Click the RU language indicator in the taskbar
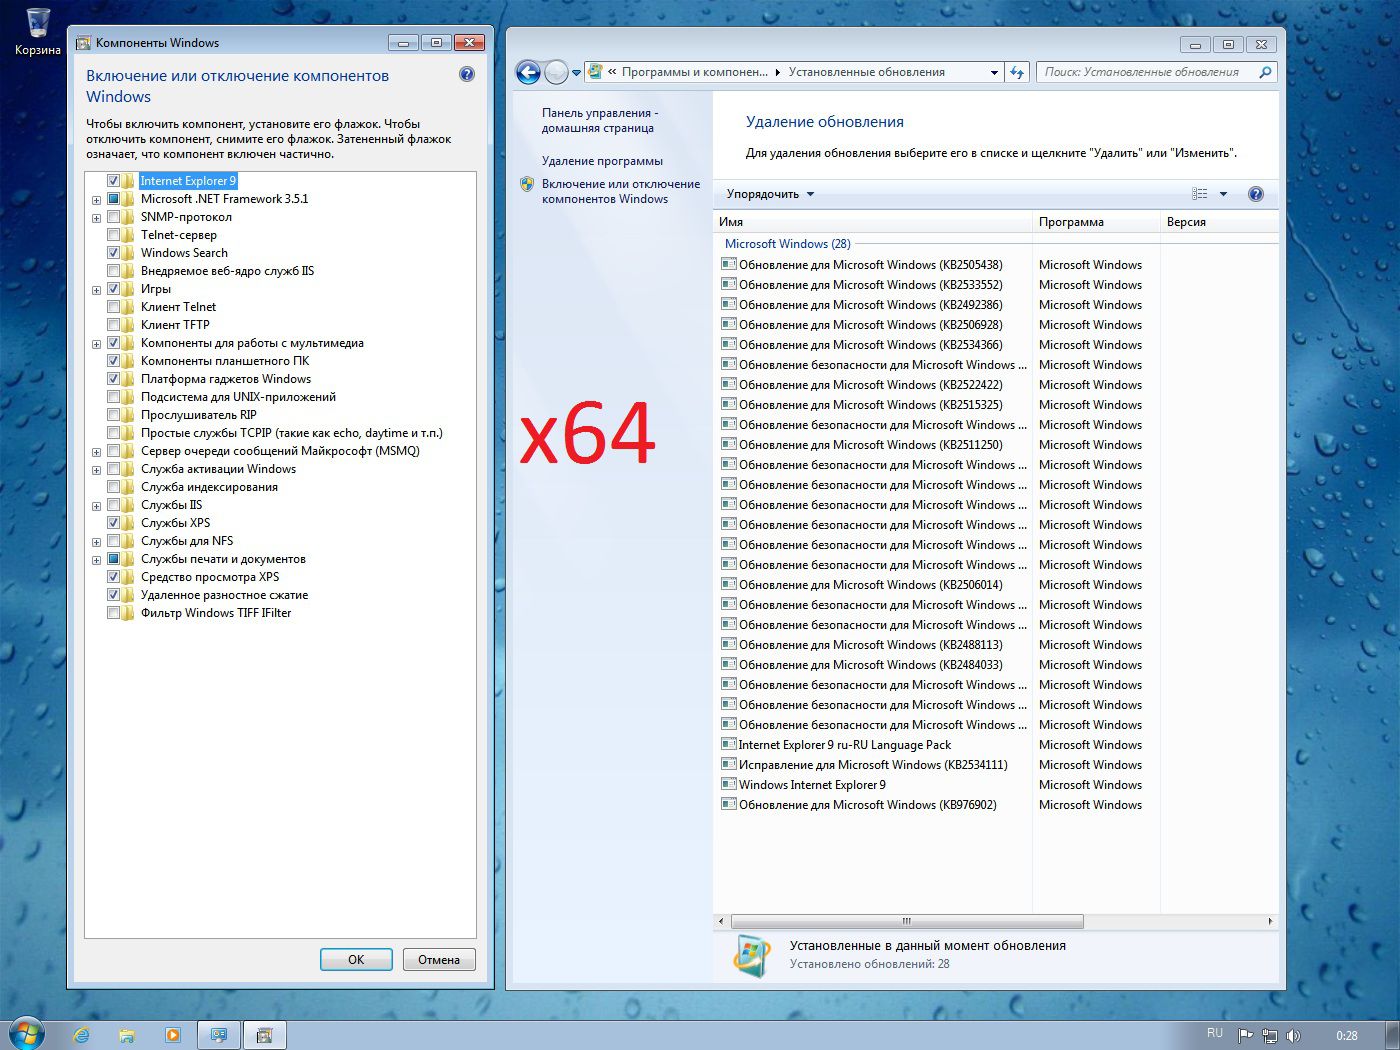 (x=1215, y=1033)
